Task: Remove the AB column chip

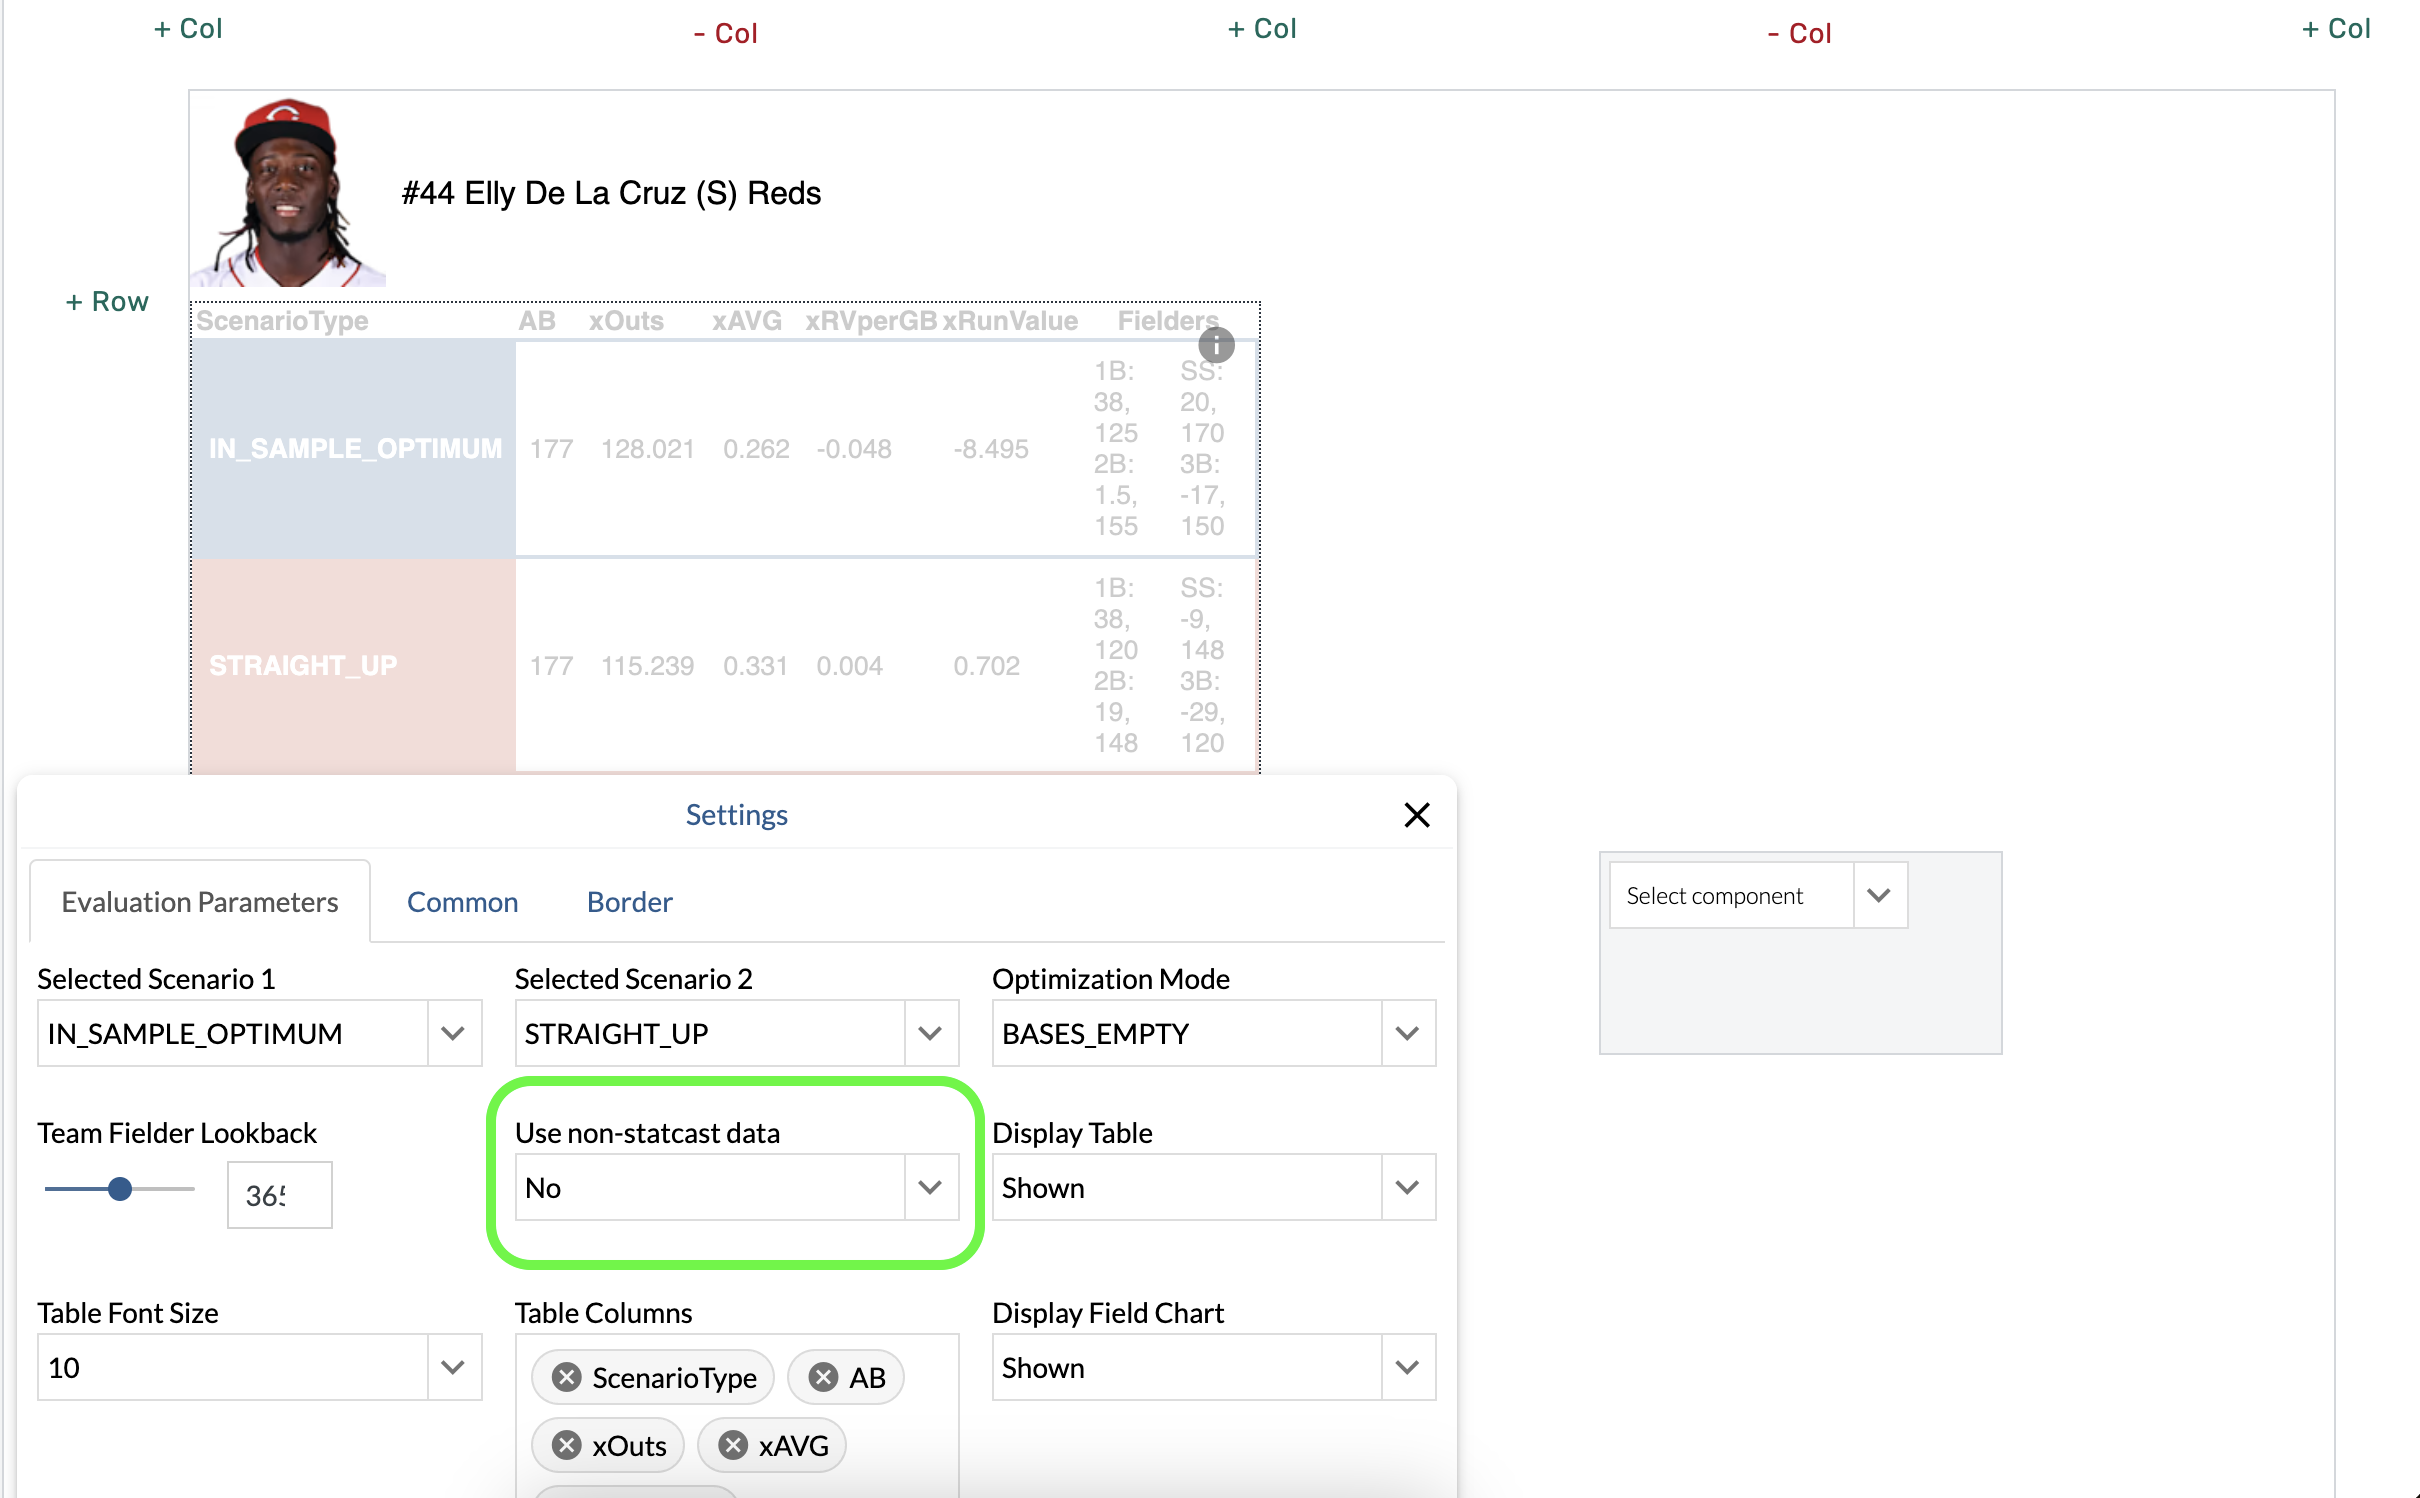Action: pos(821,1377)
